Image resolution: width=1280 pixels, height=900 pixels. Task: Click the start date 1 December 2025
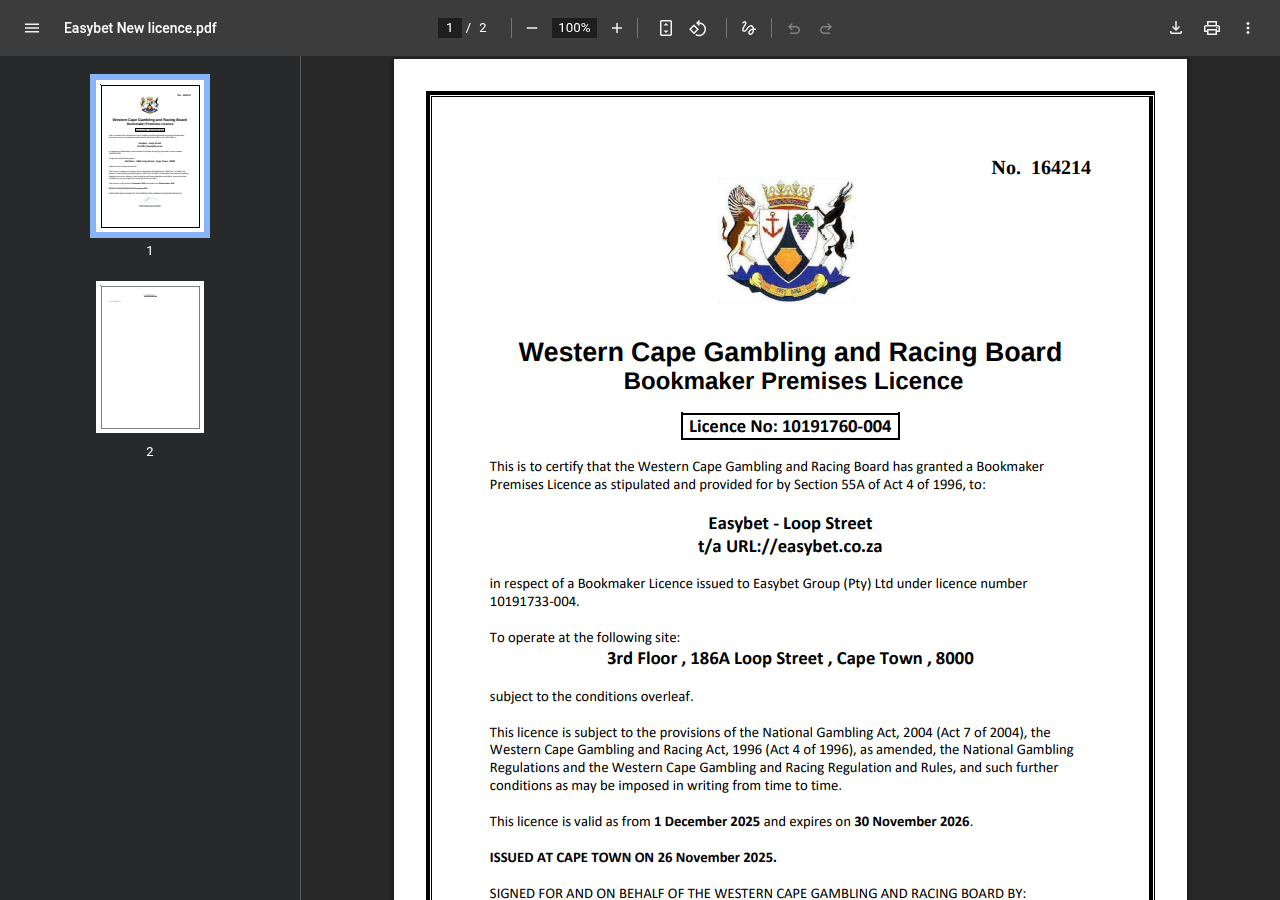(707, 821)
